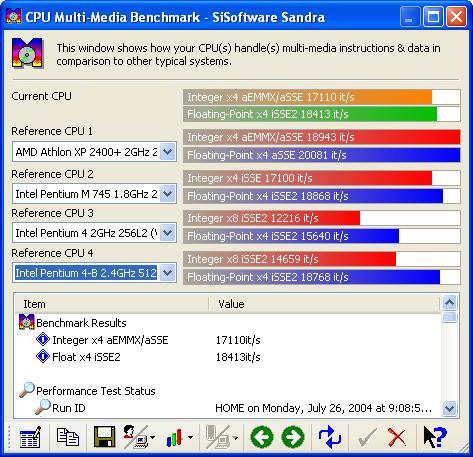
Task: Click the HOME on Monday, July 26 value
Action: (x=323, y=408)
